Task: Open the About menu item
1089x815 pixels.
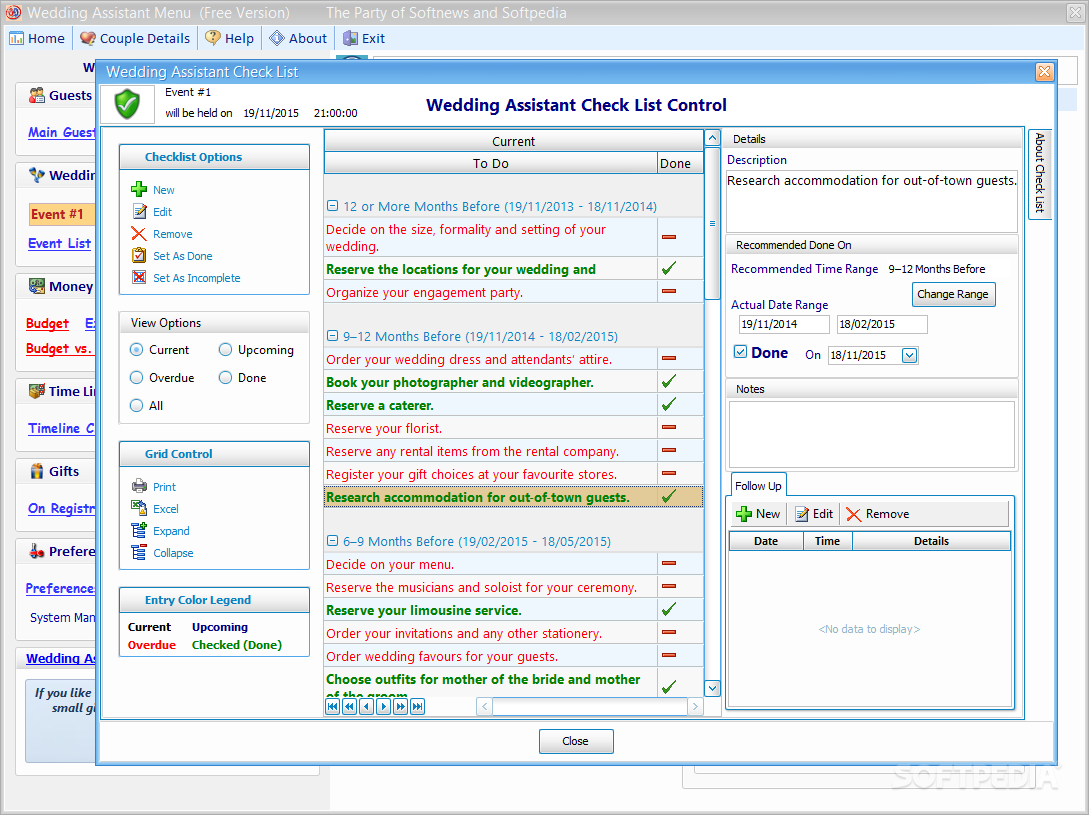Action: pyautogui.click(x=297, y=38)
